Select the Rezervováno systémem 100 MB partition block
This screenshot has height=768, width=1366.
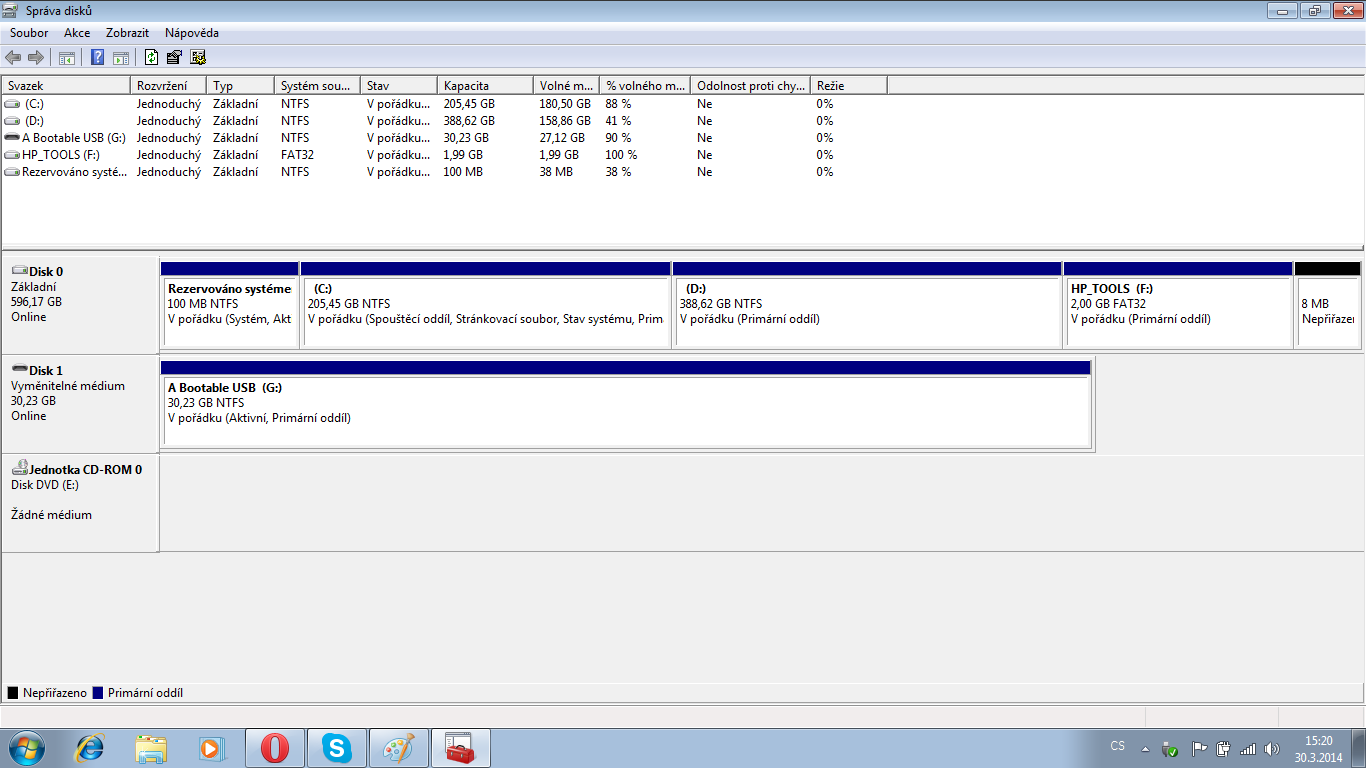tap(230, 305)
